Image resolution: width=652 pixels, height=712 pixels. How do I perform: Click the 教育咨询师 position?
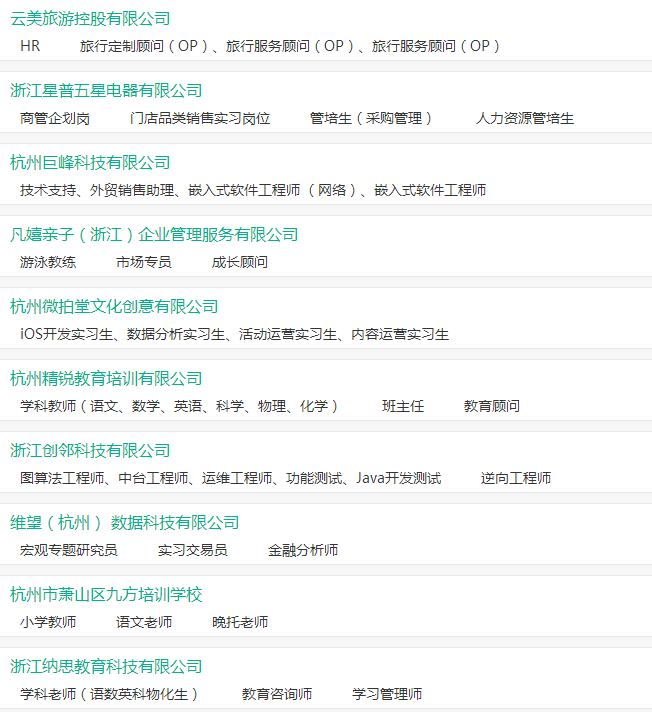(x=277, y=694)
